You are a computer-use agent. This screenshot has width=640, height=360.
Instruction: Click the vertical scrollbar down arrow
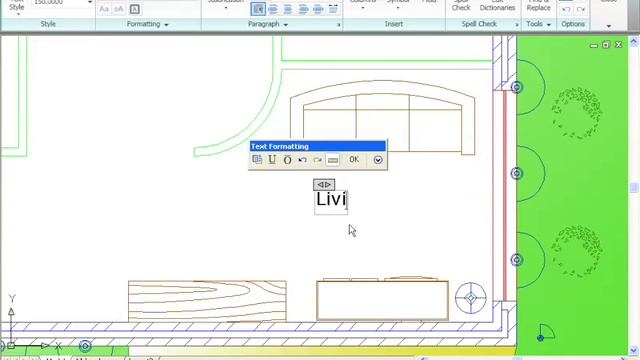[x=634, y=350]
